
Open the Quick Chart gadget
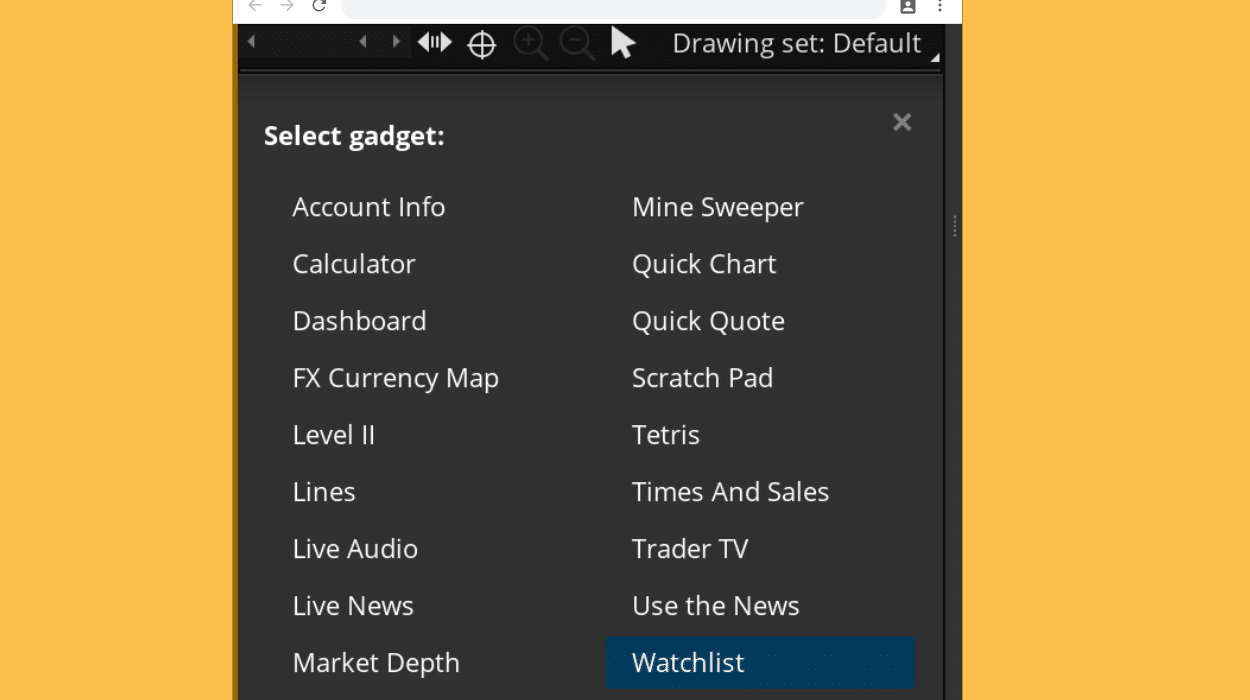704,263
